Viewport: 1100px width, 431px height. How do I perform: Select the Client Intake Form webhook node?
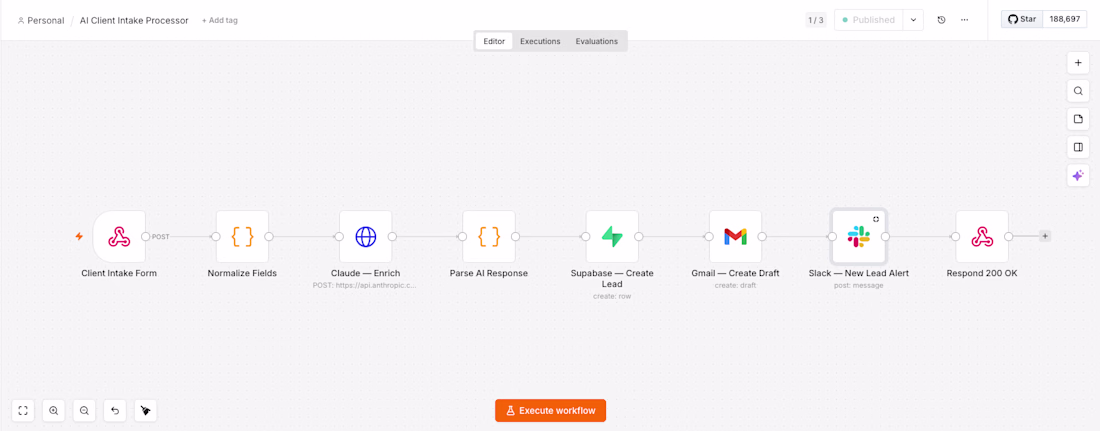click(x=119, y=237)
